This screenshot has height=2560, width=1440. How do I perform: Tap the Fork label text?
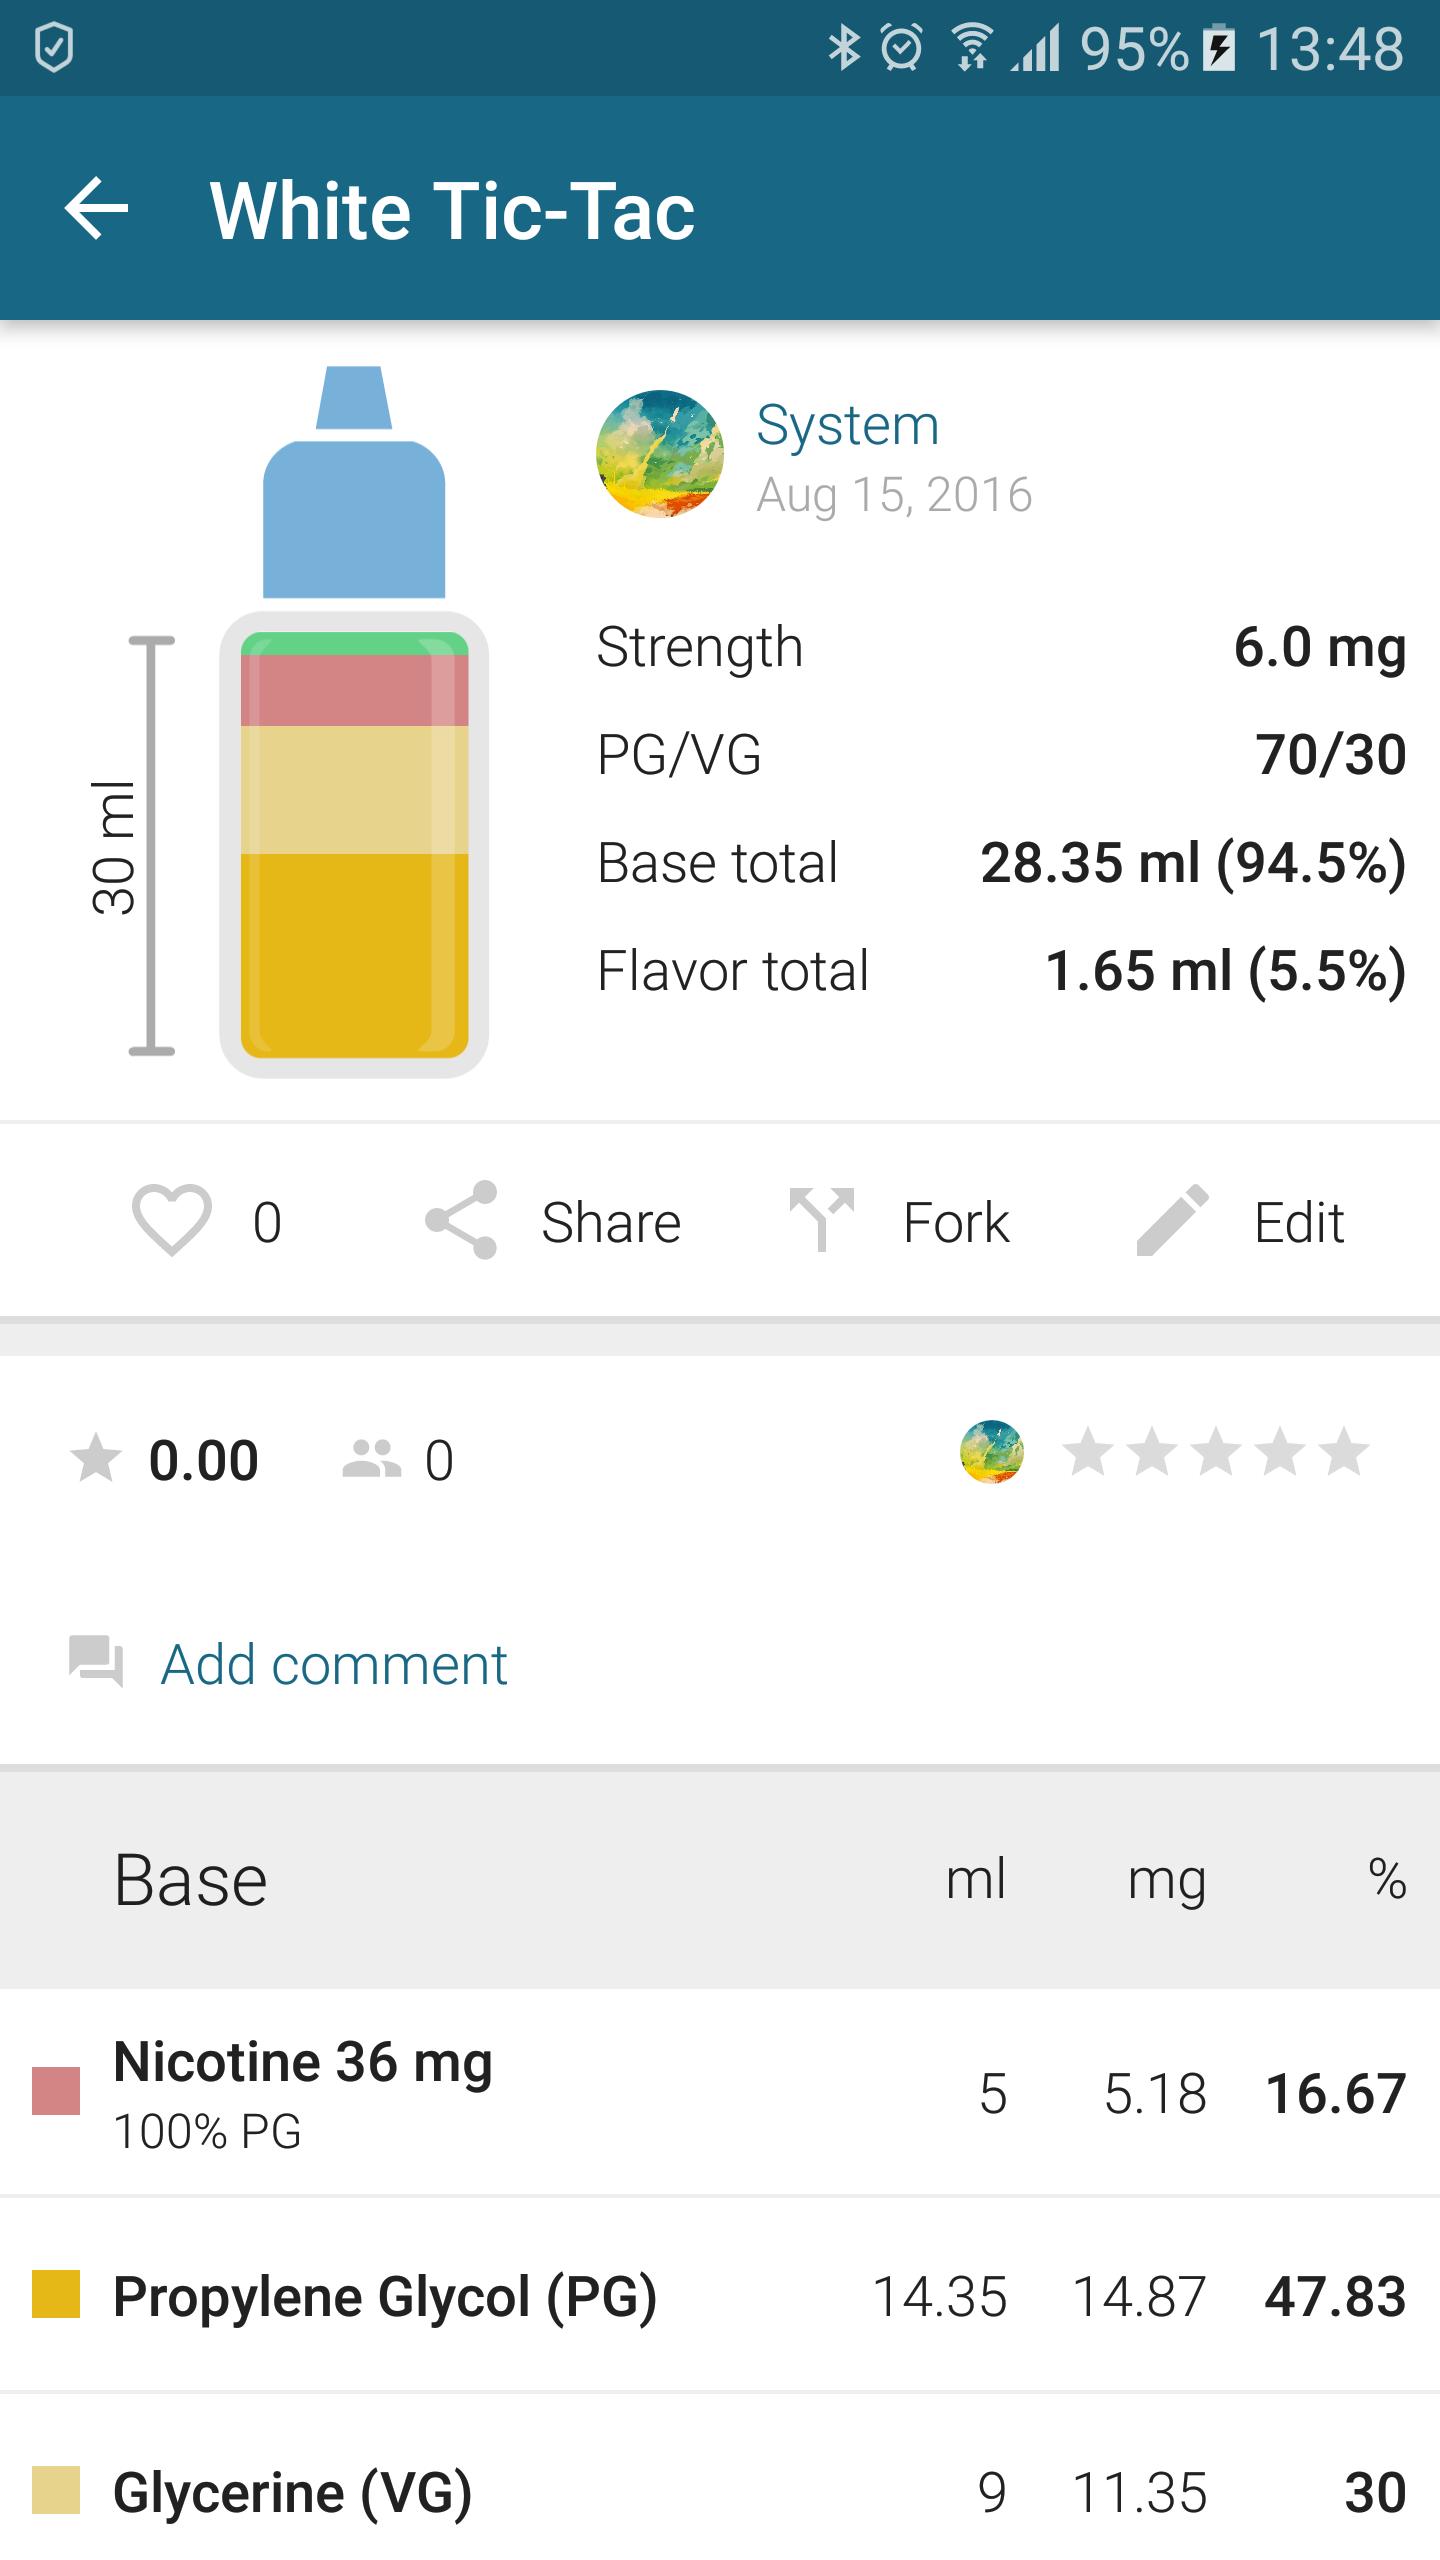(956, 1222)
